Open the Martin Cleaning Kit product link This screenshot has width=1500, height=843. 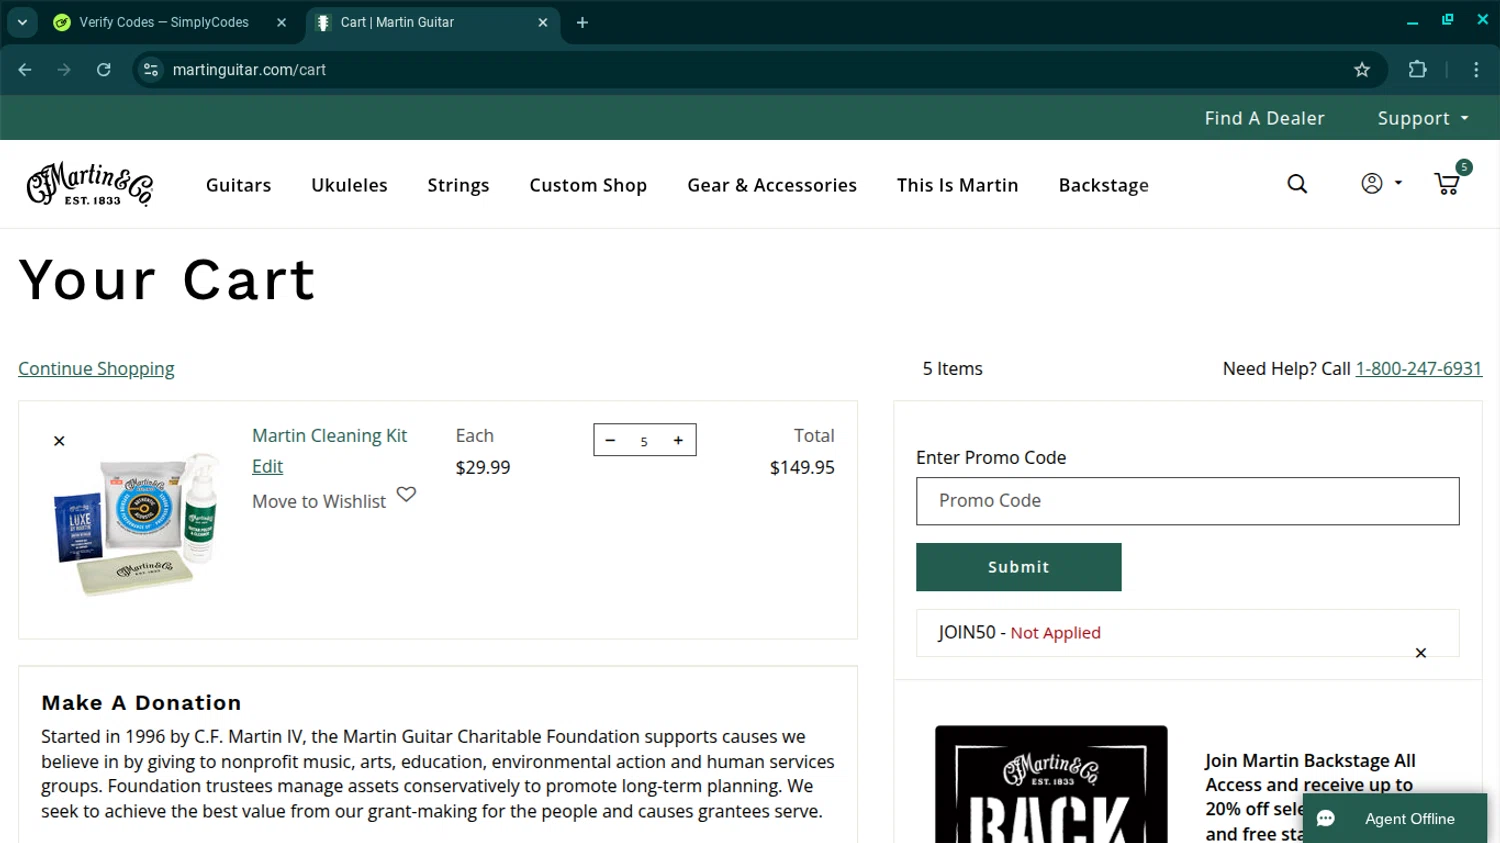[x=329, y=436]
